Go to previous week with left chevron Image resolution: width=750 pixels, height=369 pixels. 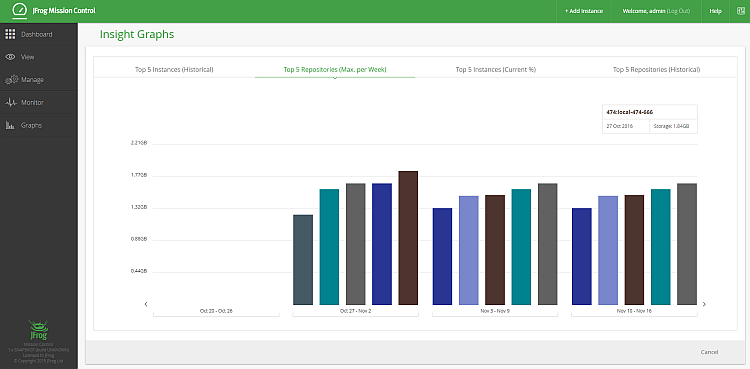145,304
